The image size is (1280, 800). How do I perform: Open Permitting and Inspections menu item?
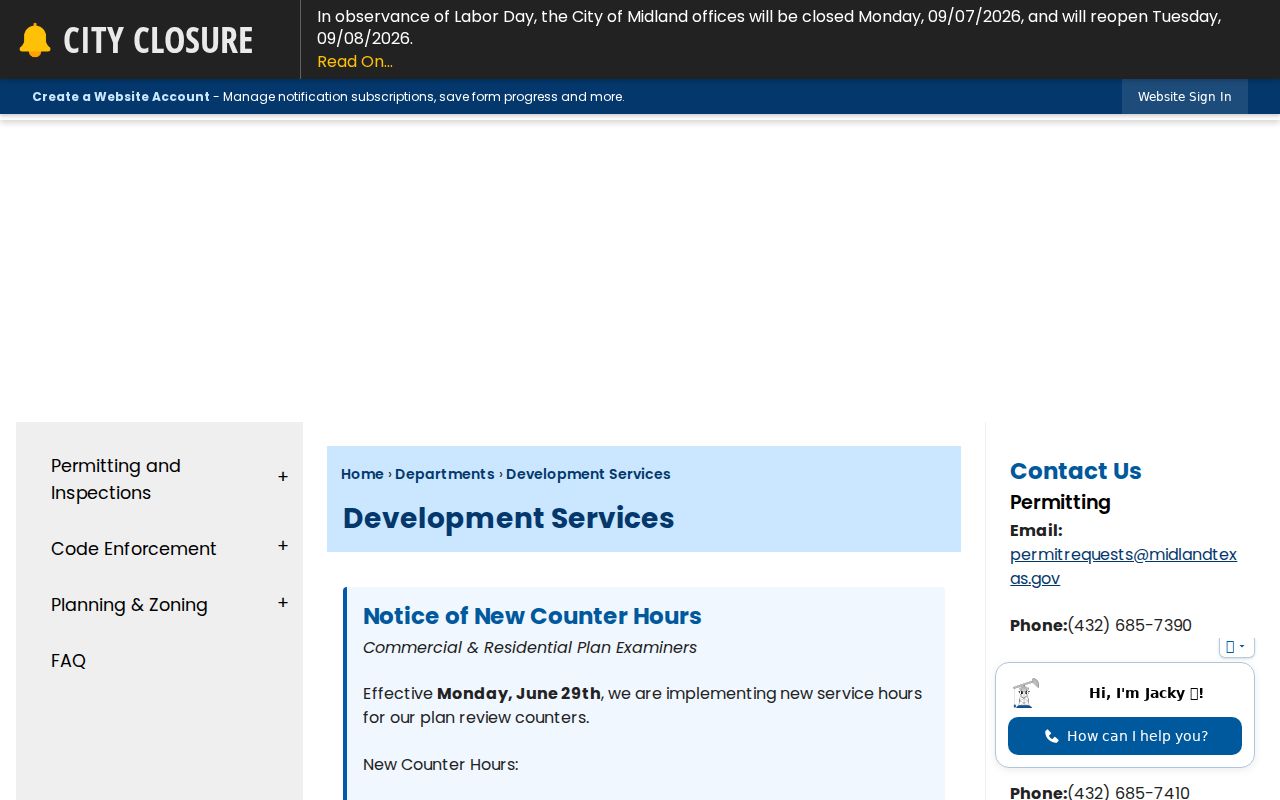[x=116, y=479]
